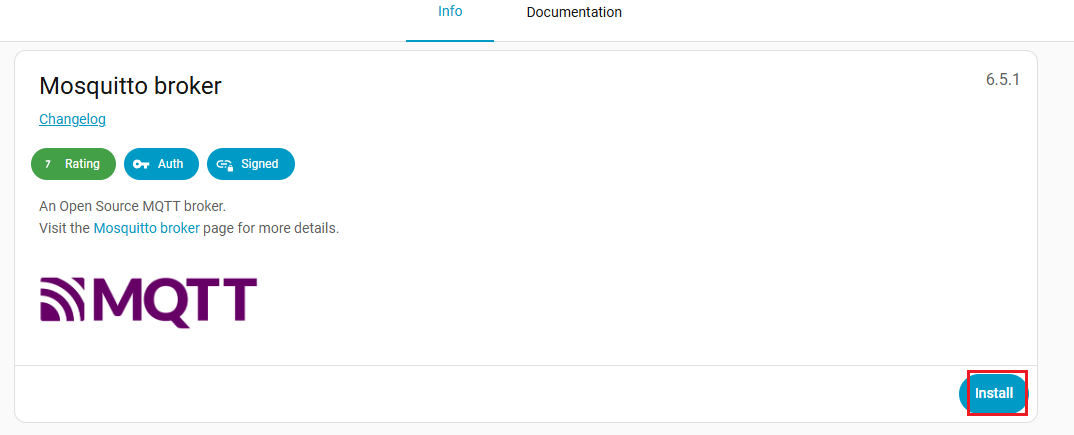
Task: Click the 'An Open Source MQTT broker.' description
Action: 132,206
